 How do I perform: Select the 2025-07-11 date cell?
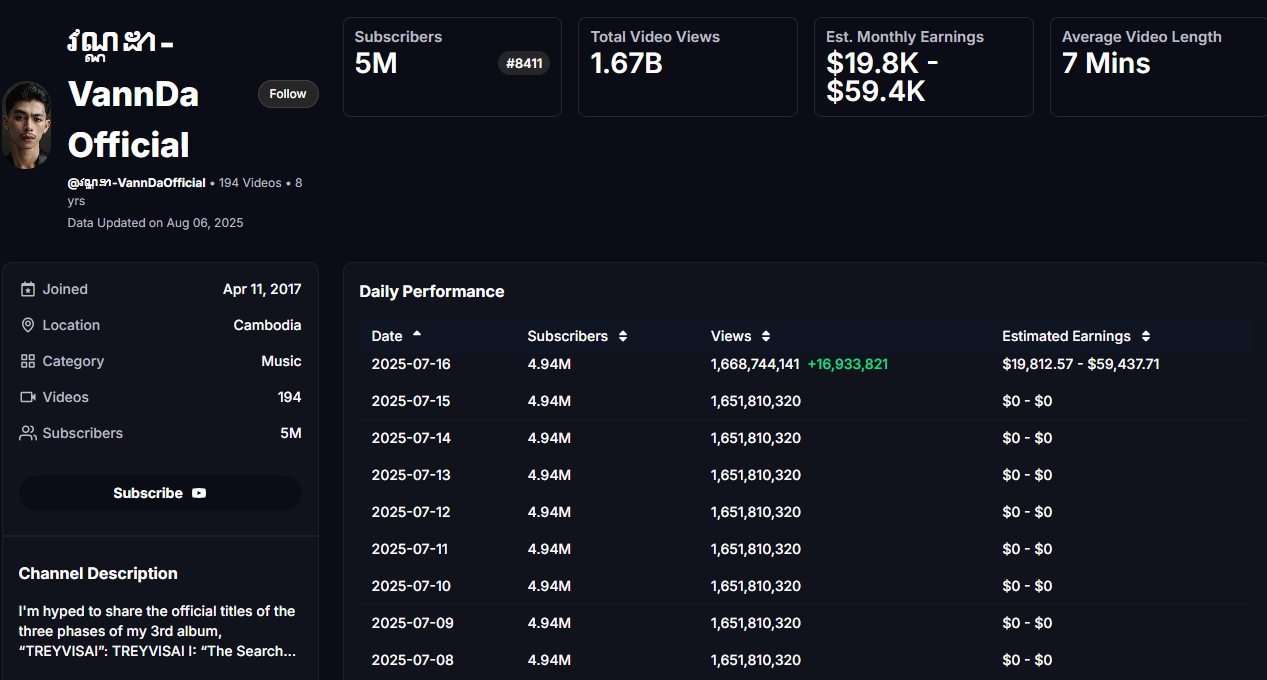click(411, 549)
